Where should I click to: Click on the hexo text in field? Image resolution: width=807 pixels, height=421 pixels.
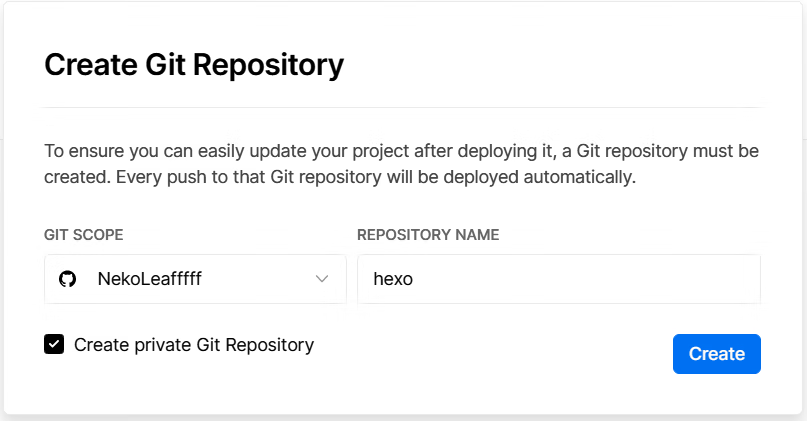tap(393, 279)
